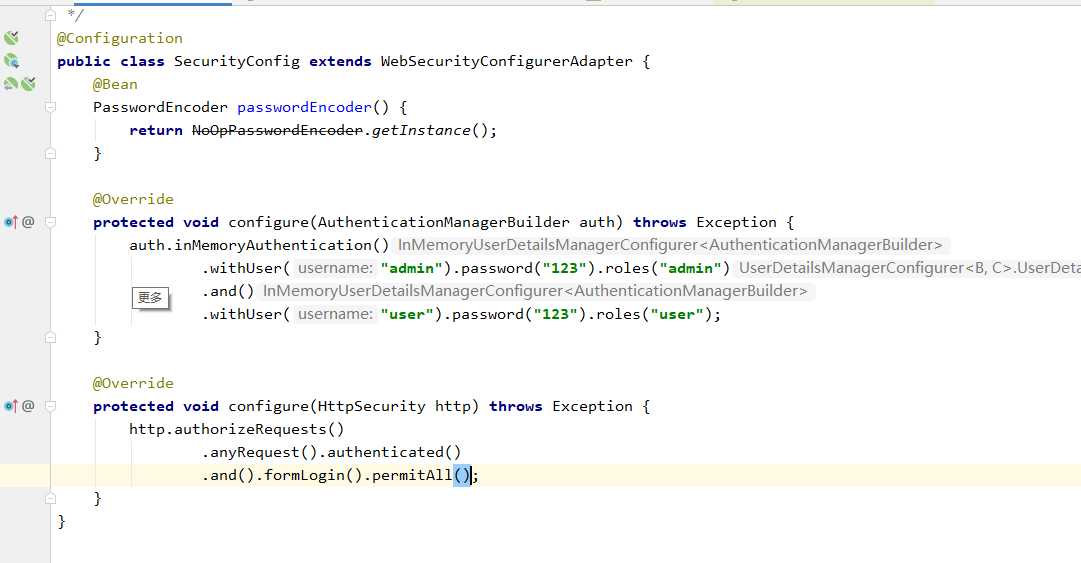Click the getInstance() call
Image resolution: width=1081 pixels, height=563 pixels.
[x=431, y=130]
